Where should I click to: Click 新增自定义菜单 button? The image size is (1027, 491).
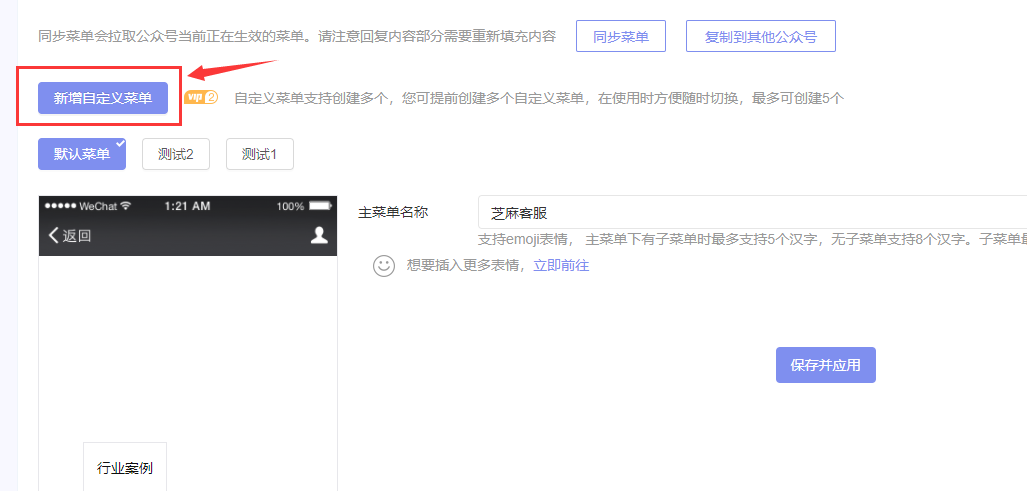[x=103, y=98]
